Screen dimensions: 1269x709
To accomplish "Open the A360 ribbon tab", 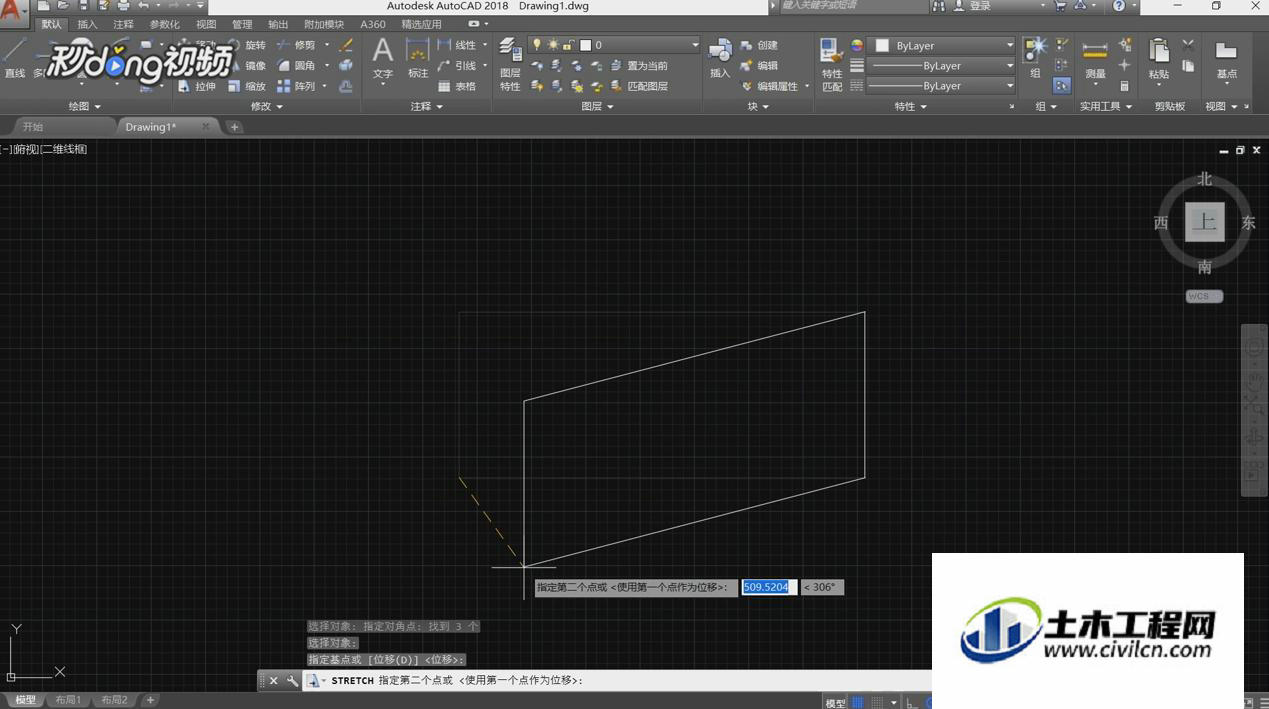I will pos(373,24).
